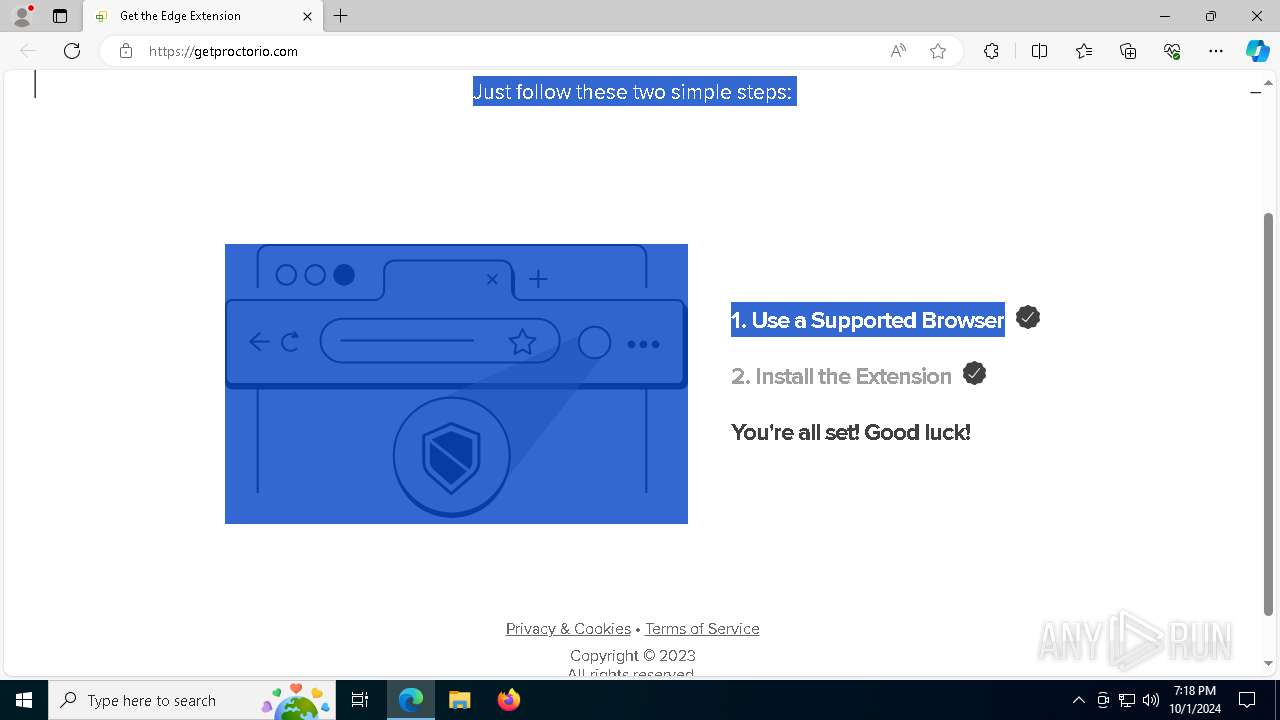The image size is (1280, 720).
Task: Open Microsoft Edge from taskbar
Action: (411, 700)
